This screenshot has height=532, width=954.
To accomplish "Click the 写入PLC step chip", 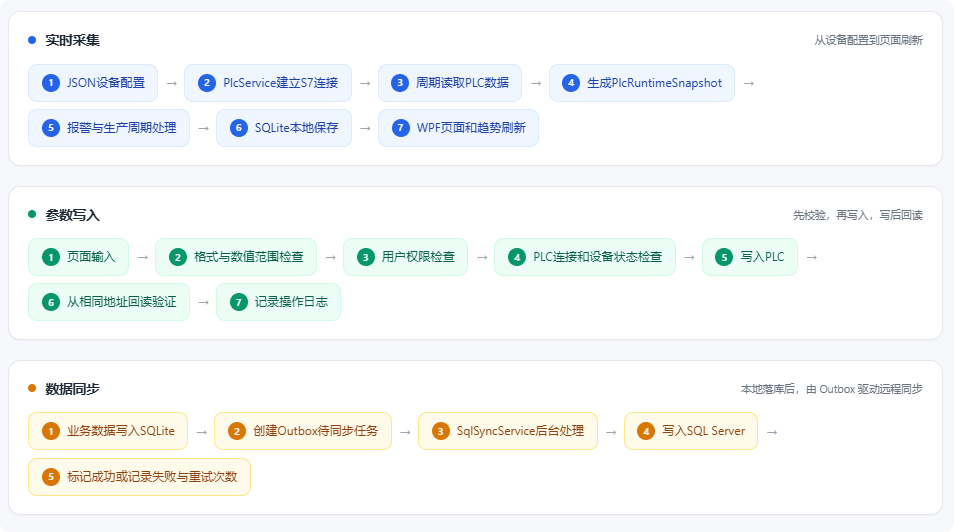I will [750, 257].
